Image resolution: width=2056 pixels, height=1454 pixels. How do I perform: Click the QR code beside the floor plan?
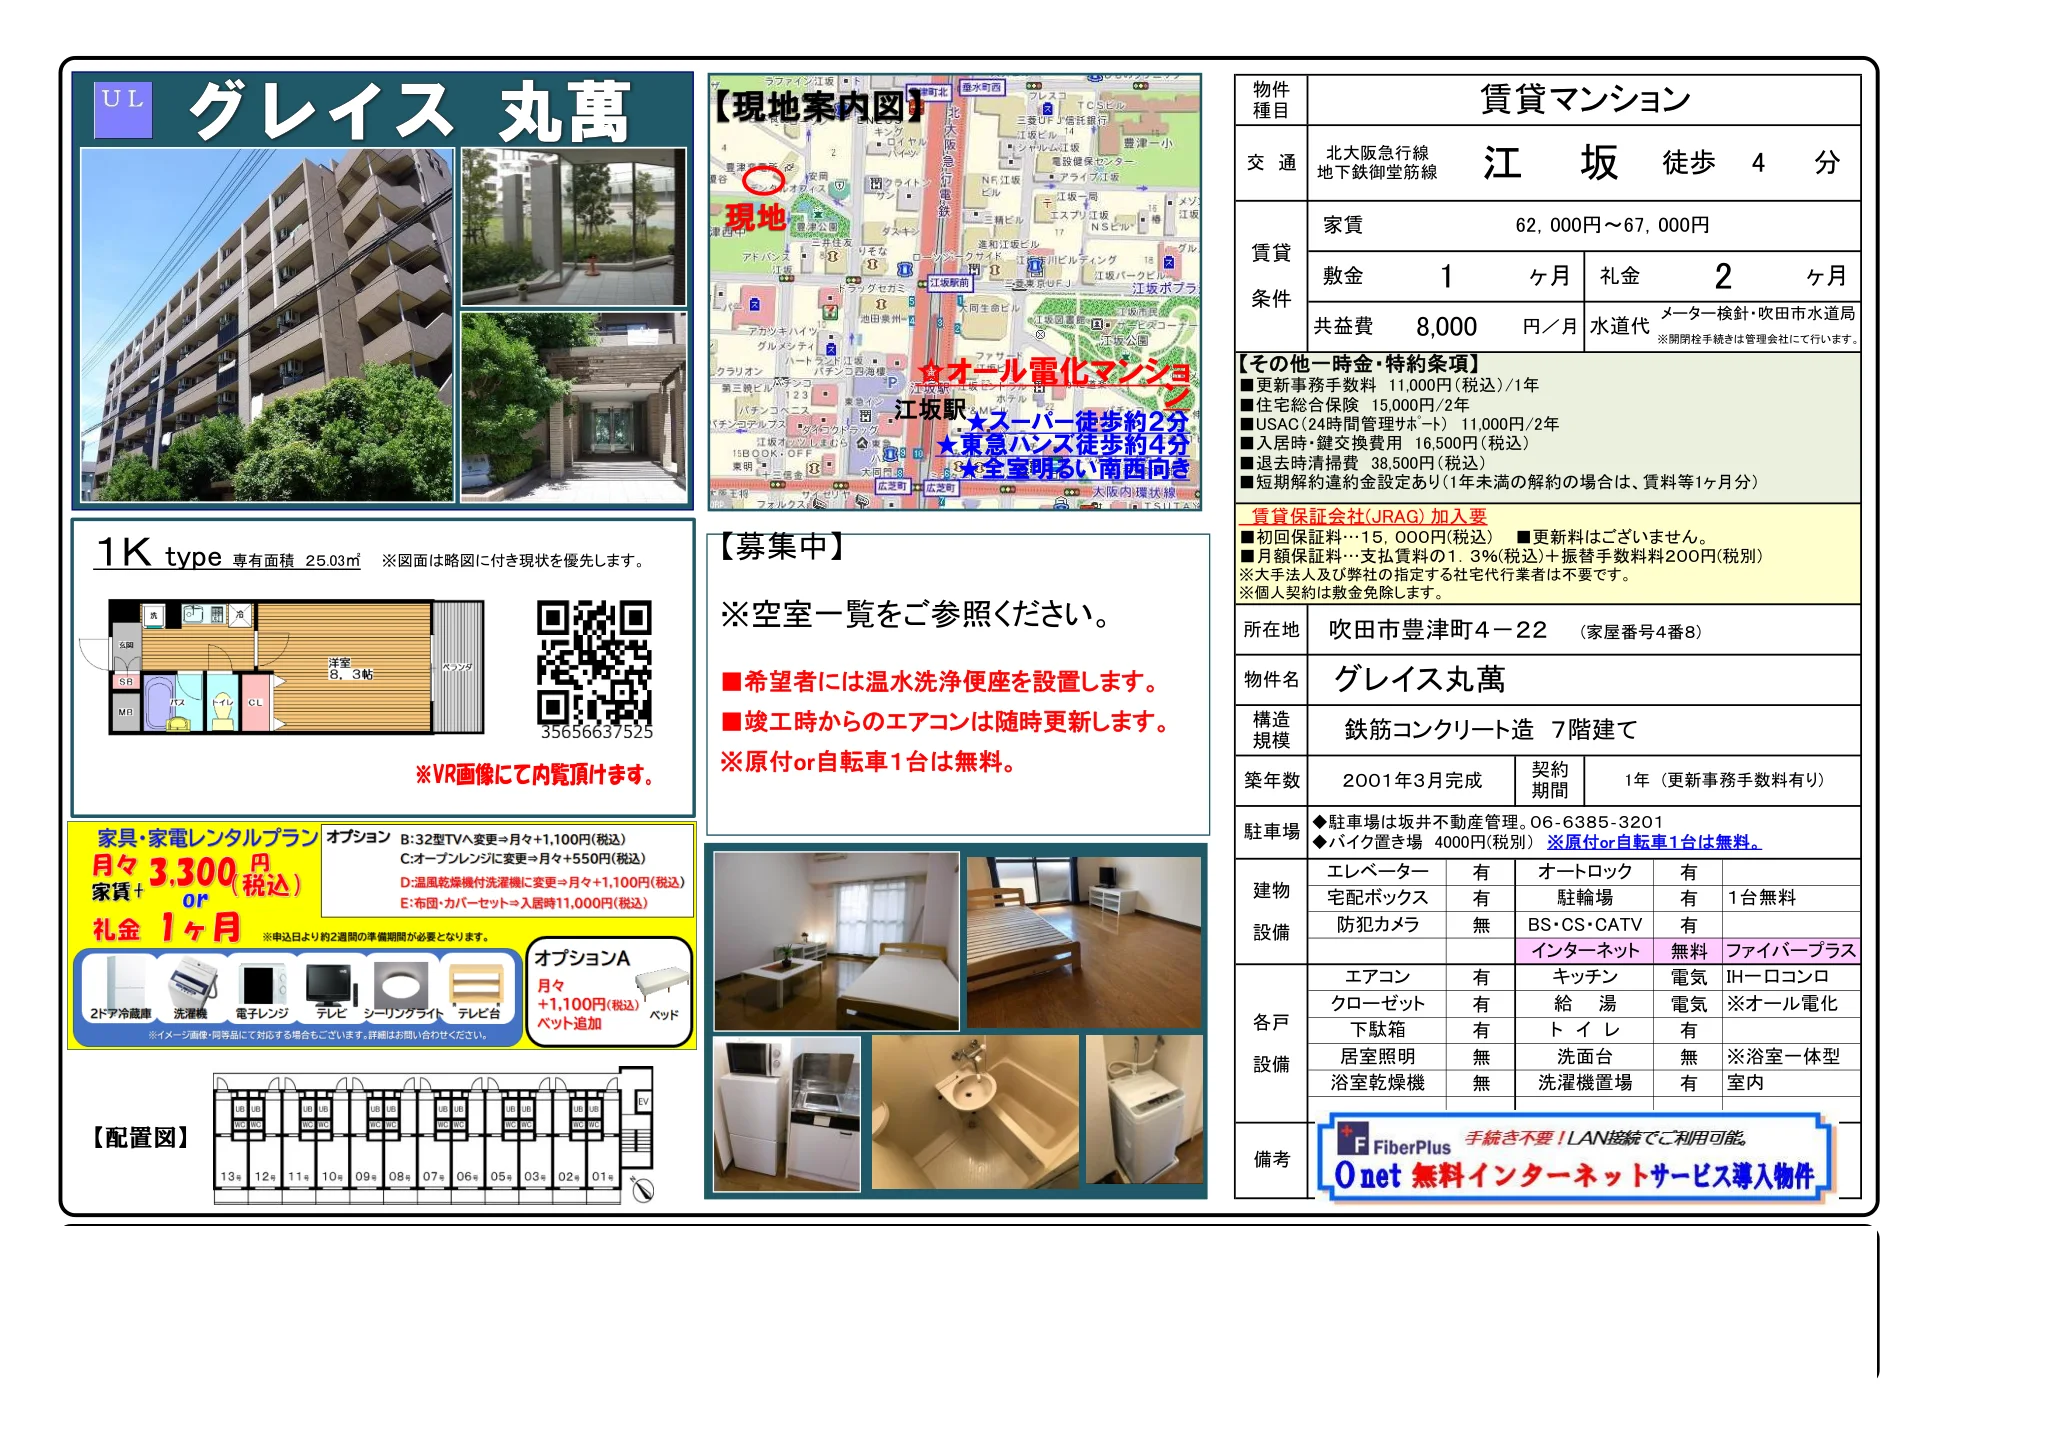594,661
